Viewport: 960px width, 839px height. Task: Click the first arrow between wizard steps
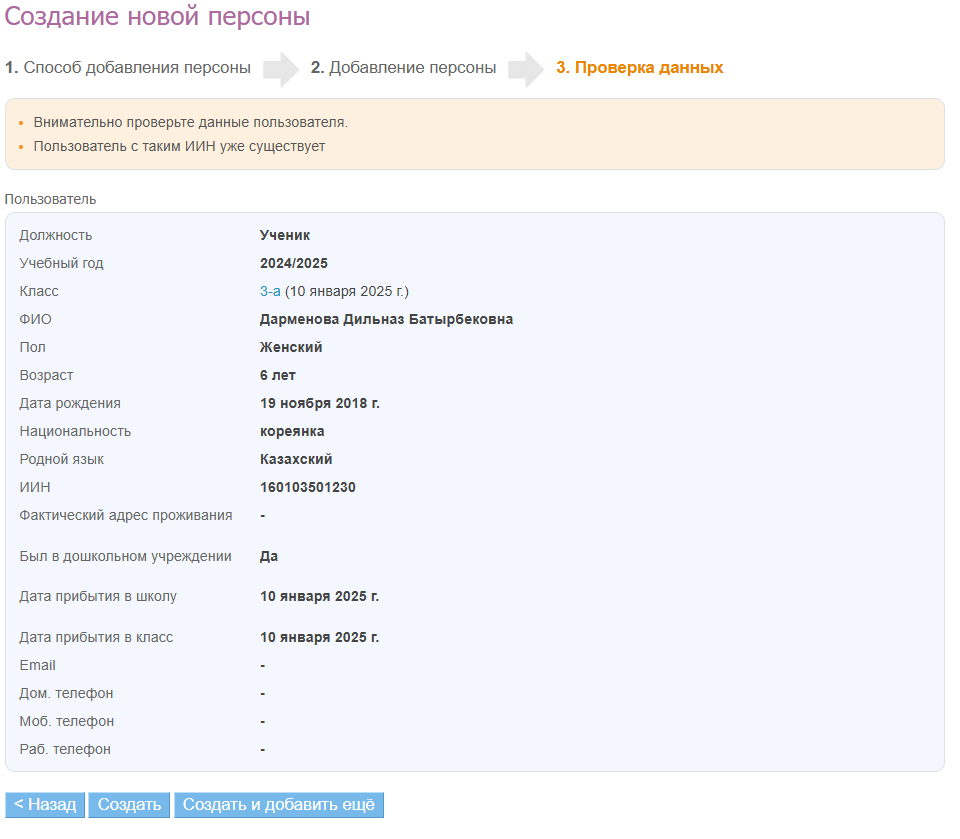281,69
